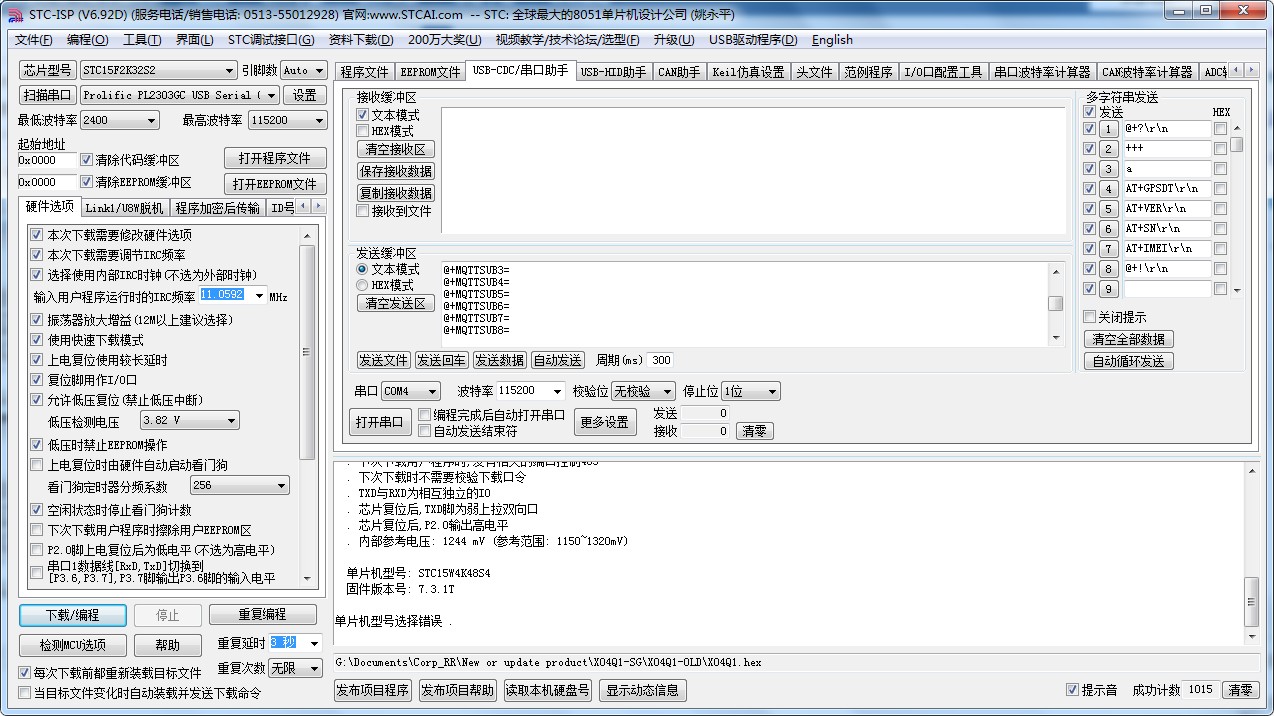
Task: Expand the 波特率 115200 dropdown
Action: click(531, 391)
